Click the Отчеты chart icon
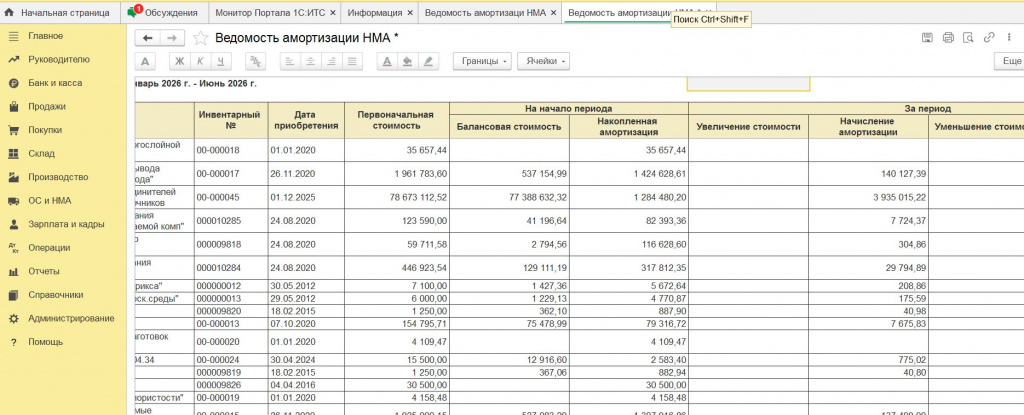Screen dimensions: 1024x415 click(13, 271)
